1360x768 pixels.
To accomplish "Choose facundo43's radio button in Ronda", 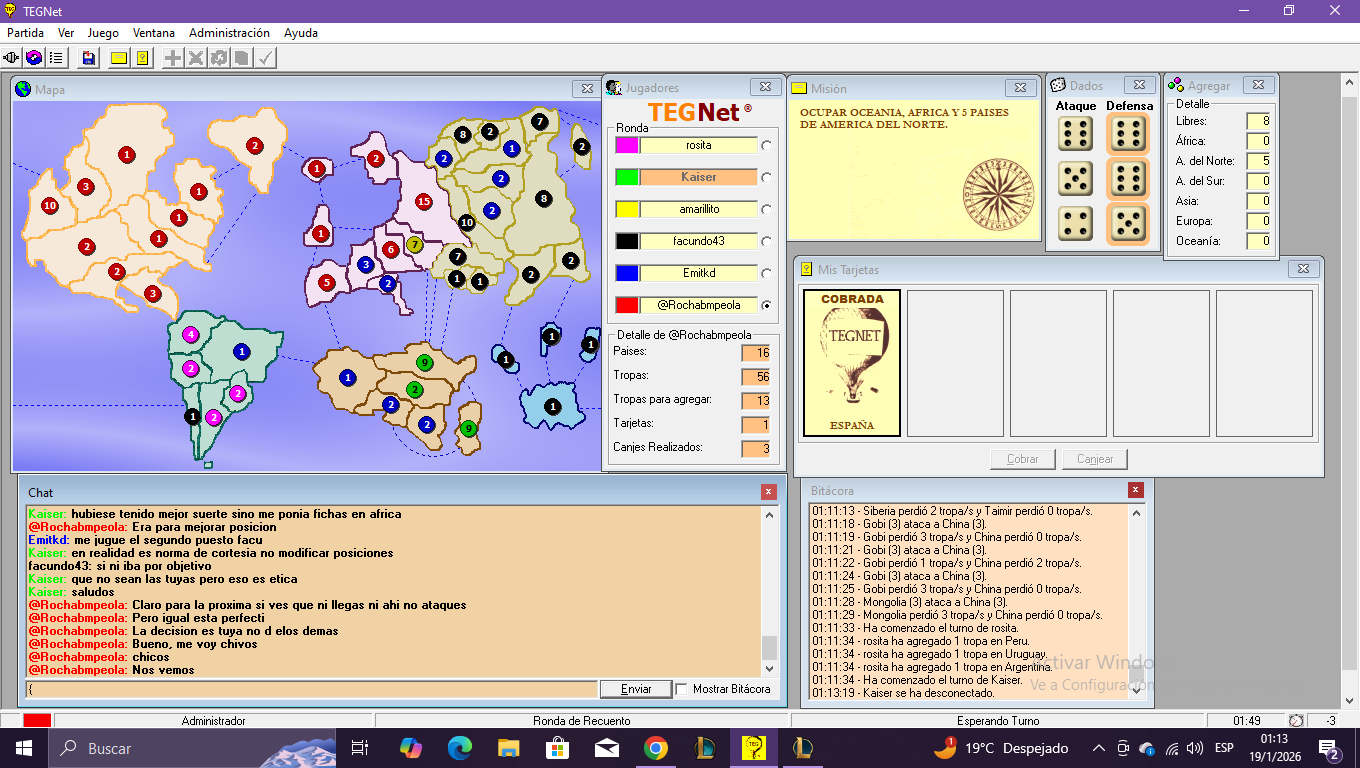I will tap(767, 241).
